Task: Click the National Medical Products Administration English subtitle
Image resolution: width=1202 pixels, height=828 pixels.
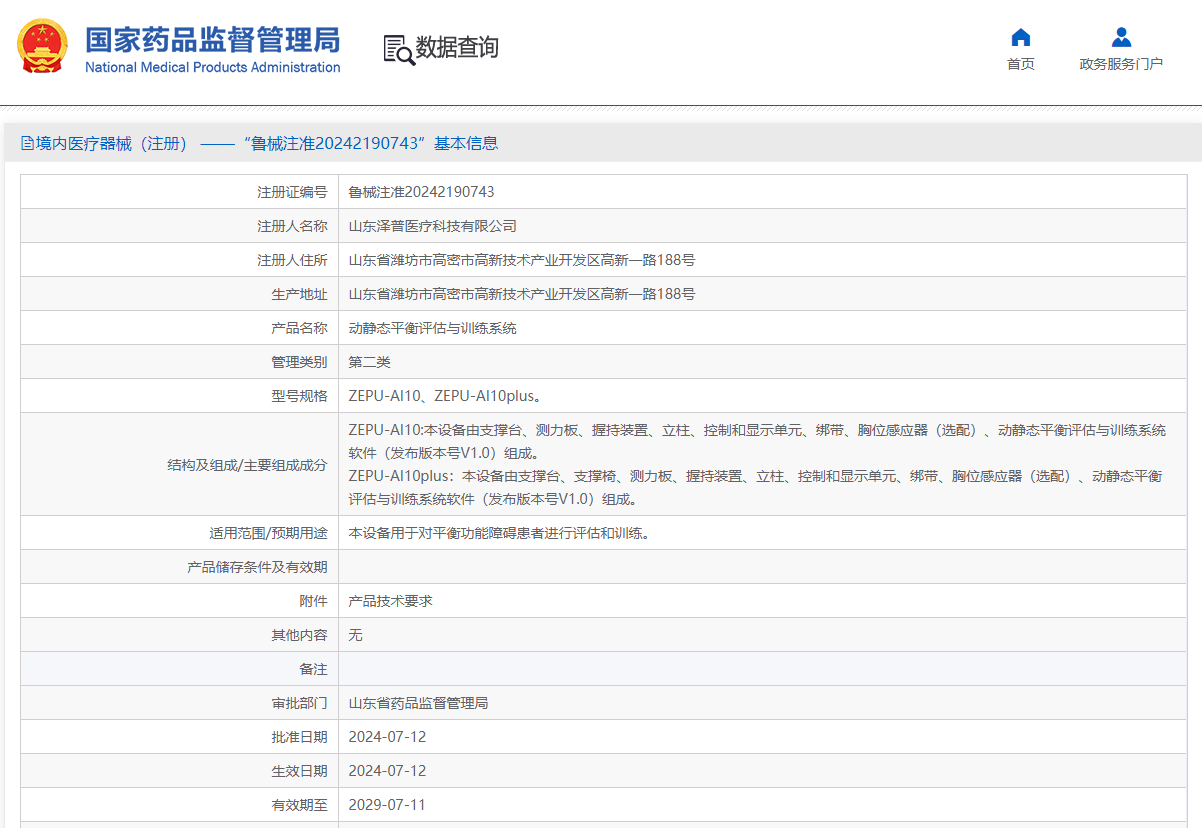Action: 212,68
